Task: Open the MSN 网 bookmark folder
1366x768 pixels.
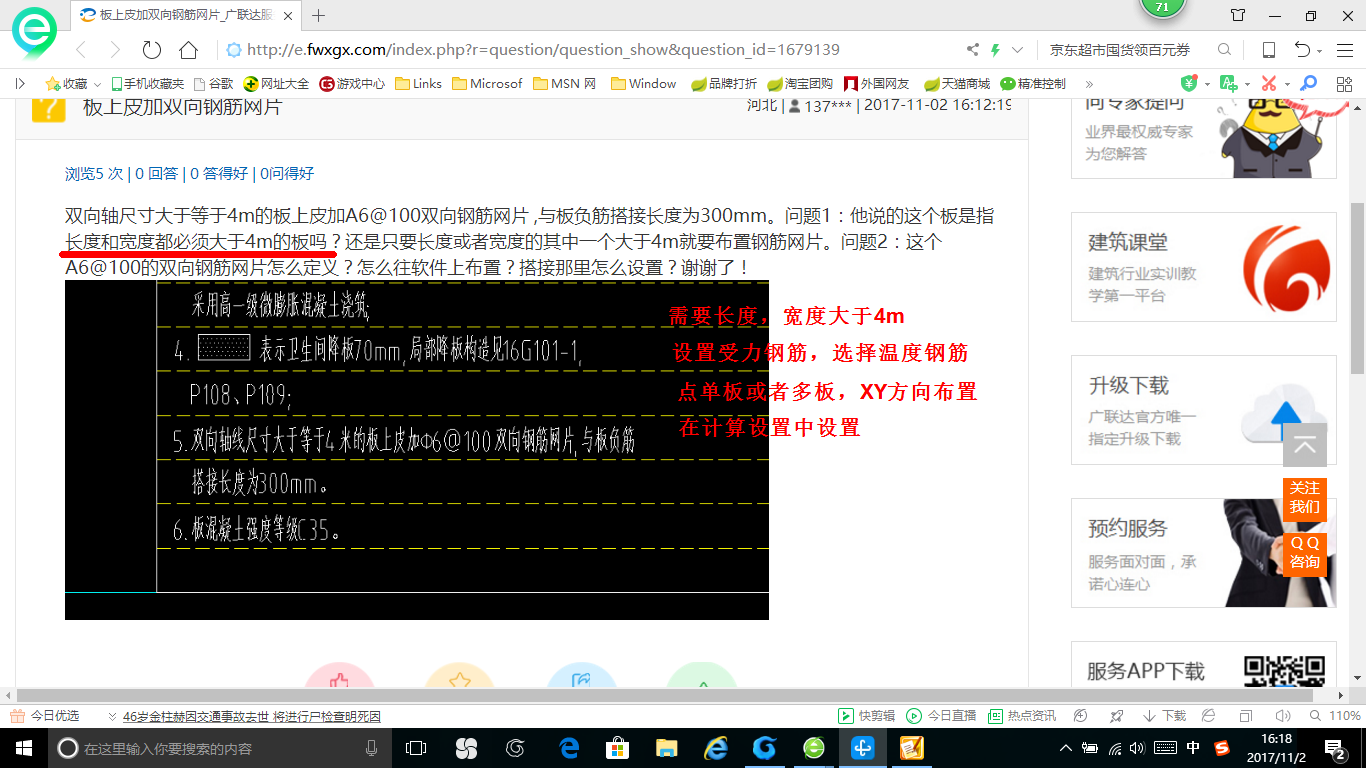Action: coord(565,84)
